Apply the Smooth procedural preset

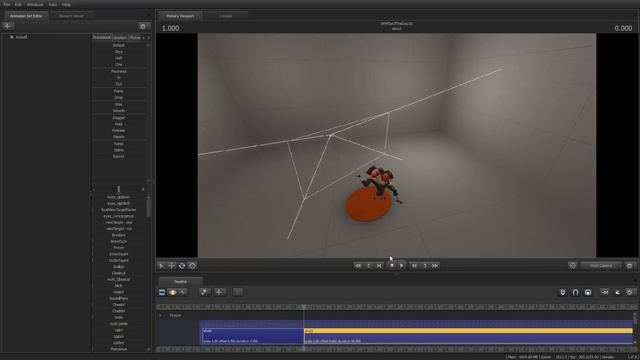click(119, 111)
